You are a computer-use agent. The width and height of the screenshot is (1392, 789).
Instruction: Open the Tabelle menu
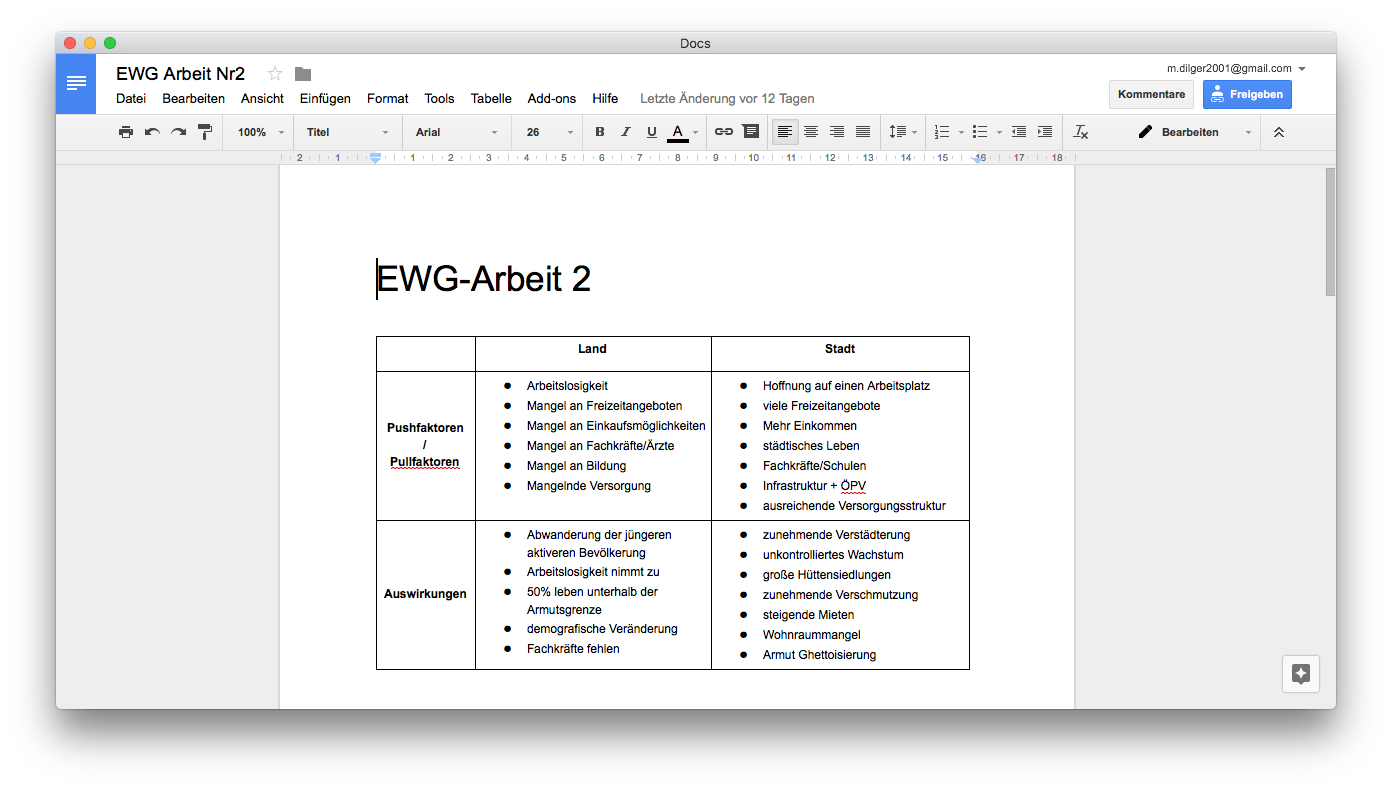click(490, 98)
